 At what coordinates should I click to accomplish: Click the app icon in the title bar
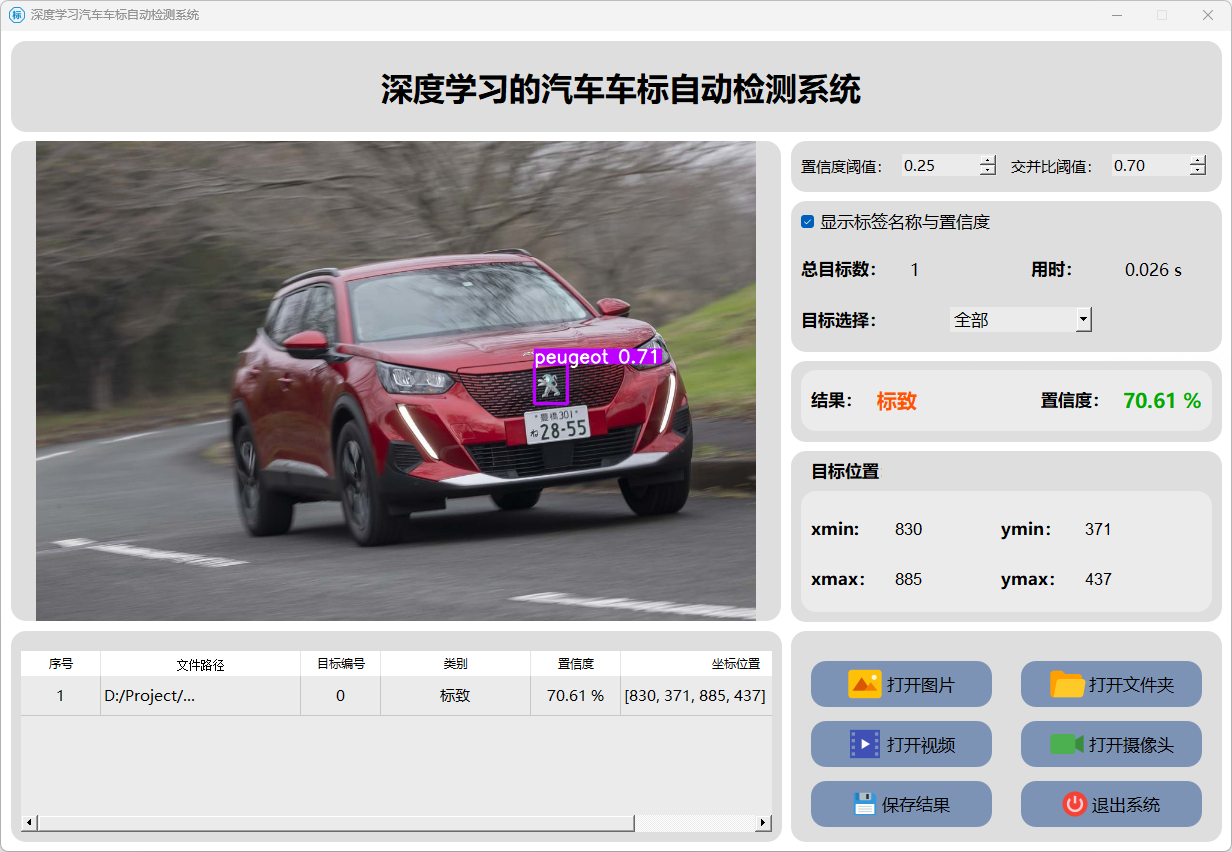tap(16, 15)
